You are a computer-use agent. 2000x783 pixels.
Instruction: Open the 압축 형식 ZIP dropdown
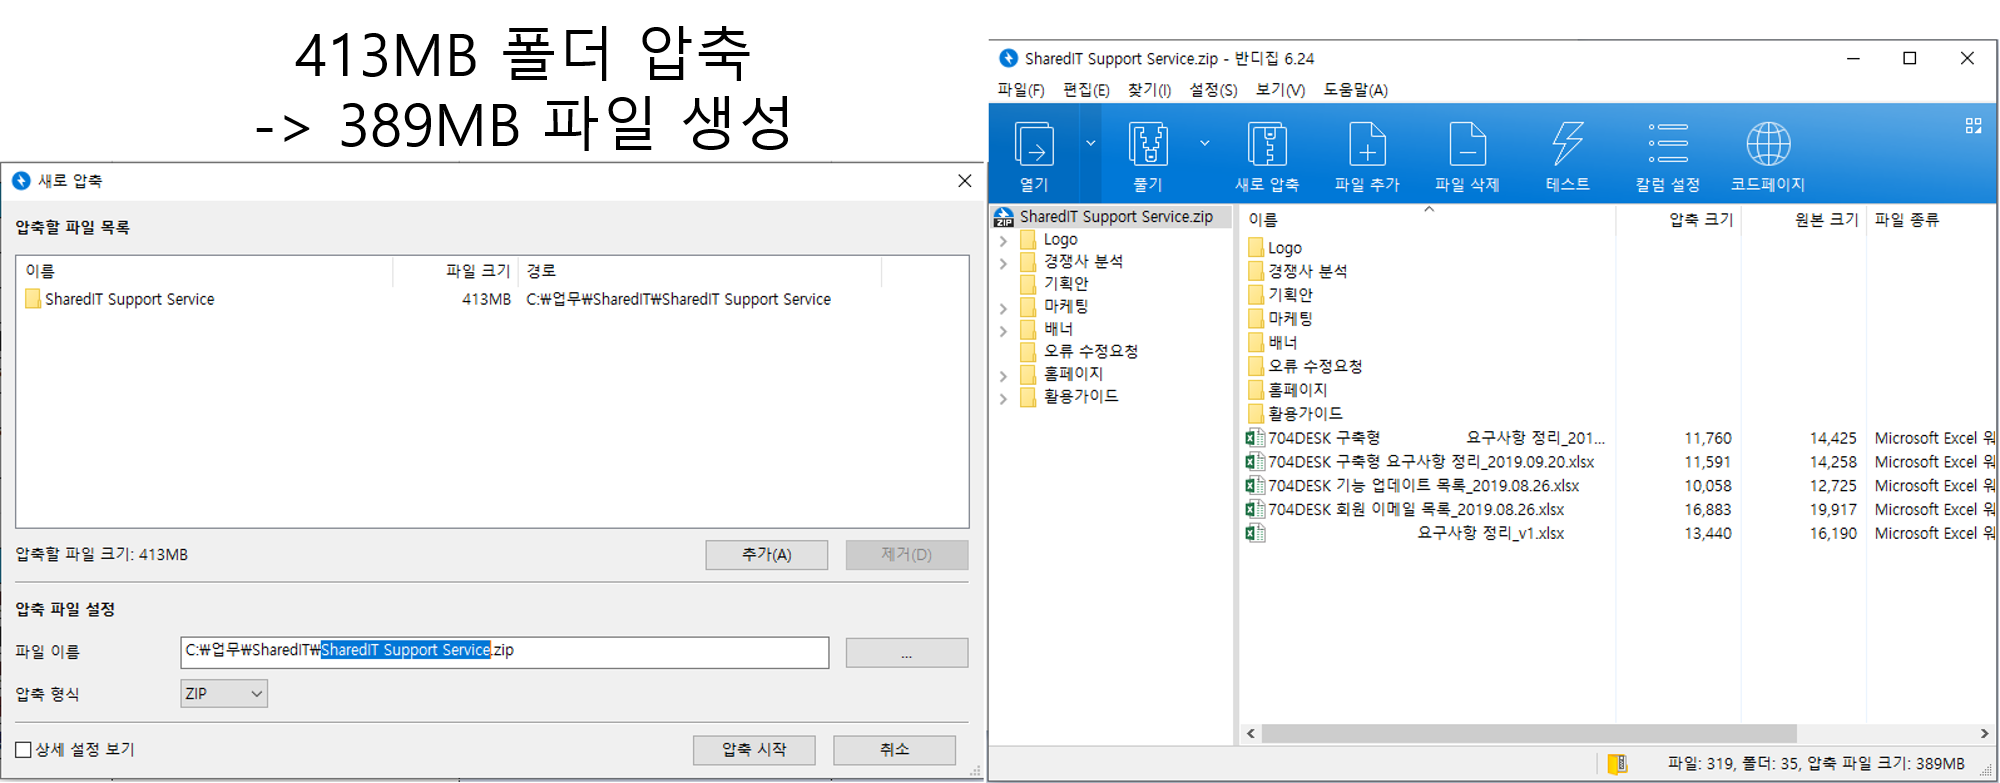coord(223,693)
